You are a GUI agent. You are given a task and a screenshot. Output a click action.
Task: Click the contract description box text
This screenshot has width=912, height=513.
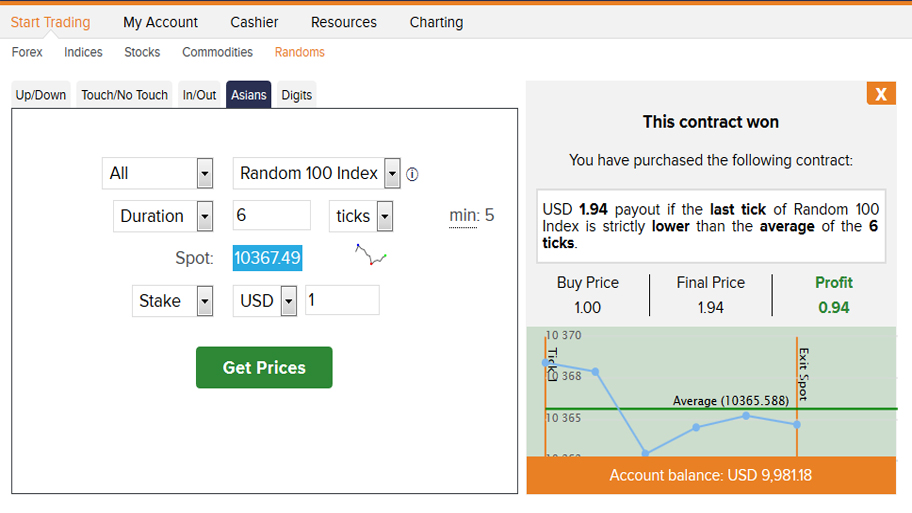pyautogui.click(x=711, y=226)
